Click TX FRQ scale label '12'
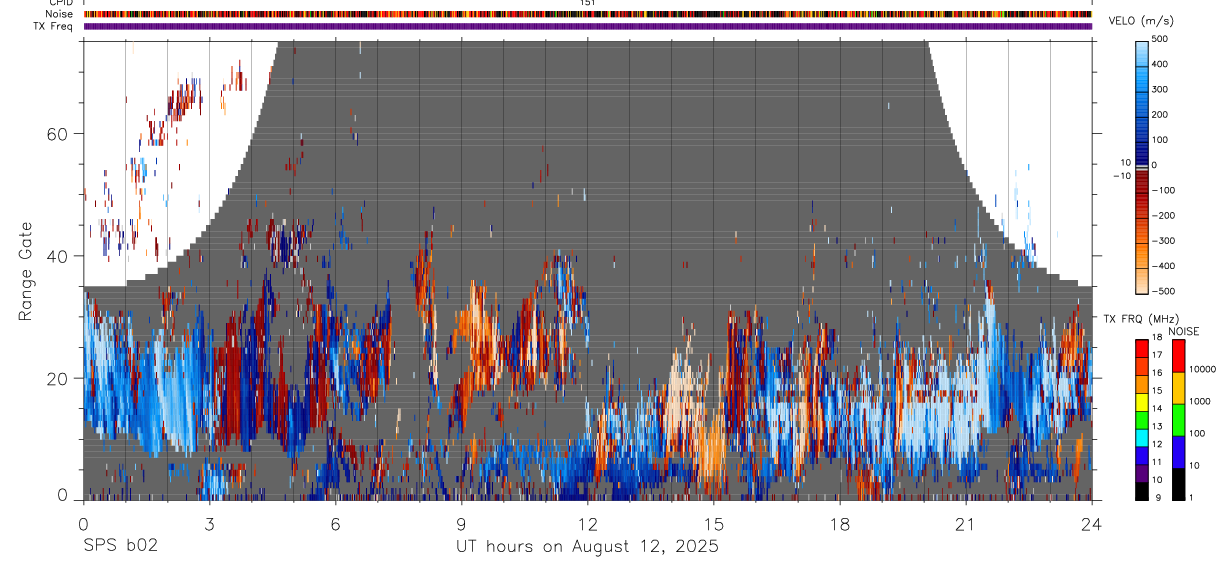Image resolution: width=1228 pixels, height=567 pixels. pyautogui.click(x=1159, y=445)
